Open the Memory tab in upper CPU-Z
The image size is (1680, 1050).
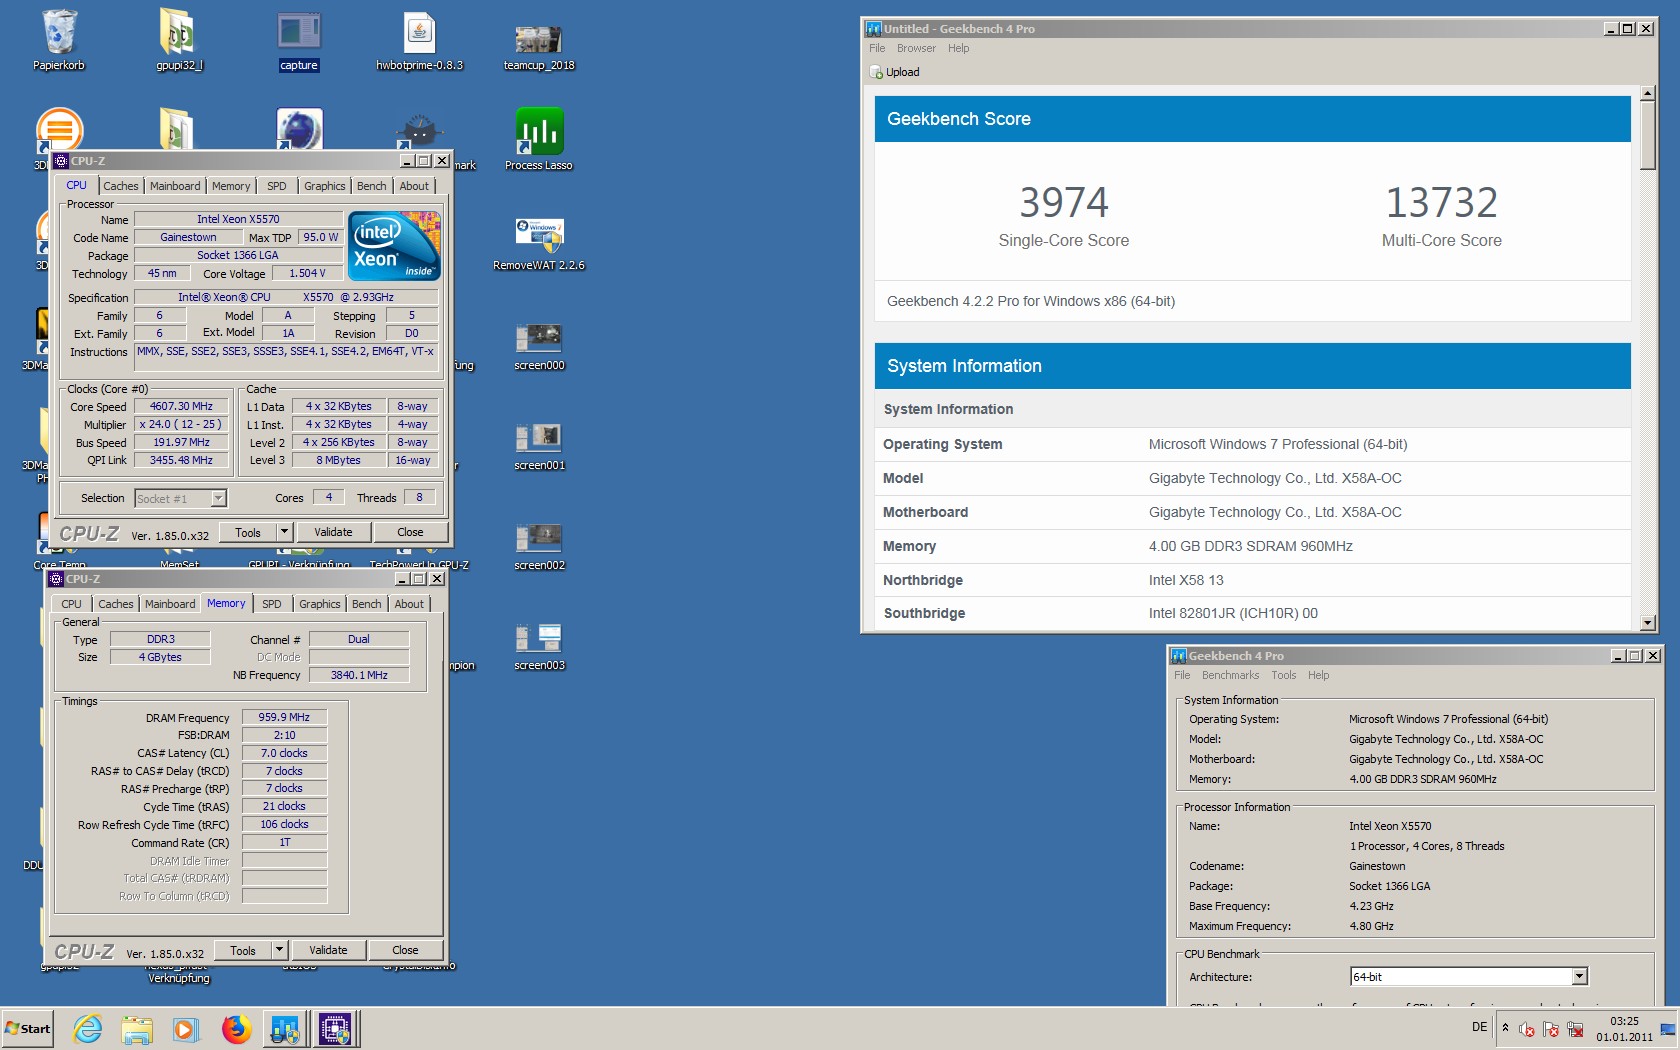click(x=231, y=186)
